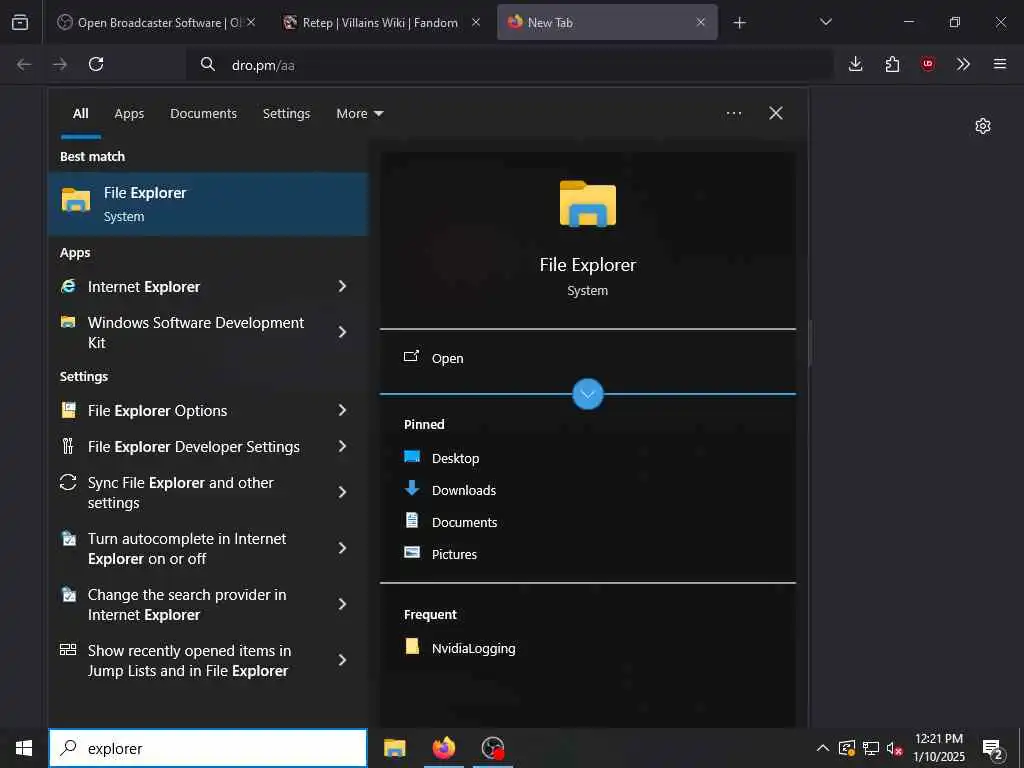Expand Show recently opened items arrow

(x=342, y=660)
